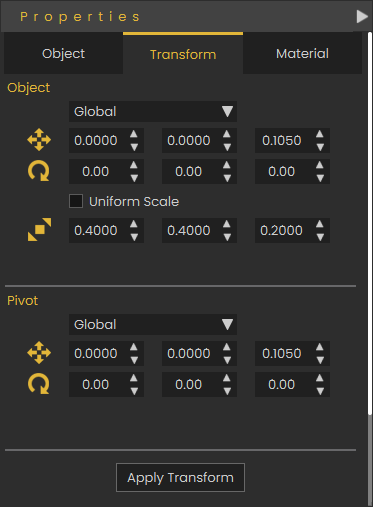Click the Object scale icon
Screen dimensions: 373x507
click(39, 230)
